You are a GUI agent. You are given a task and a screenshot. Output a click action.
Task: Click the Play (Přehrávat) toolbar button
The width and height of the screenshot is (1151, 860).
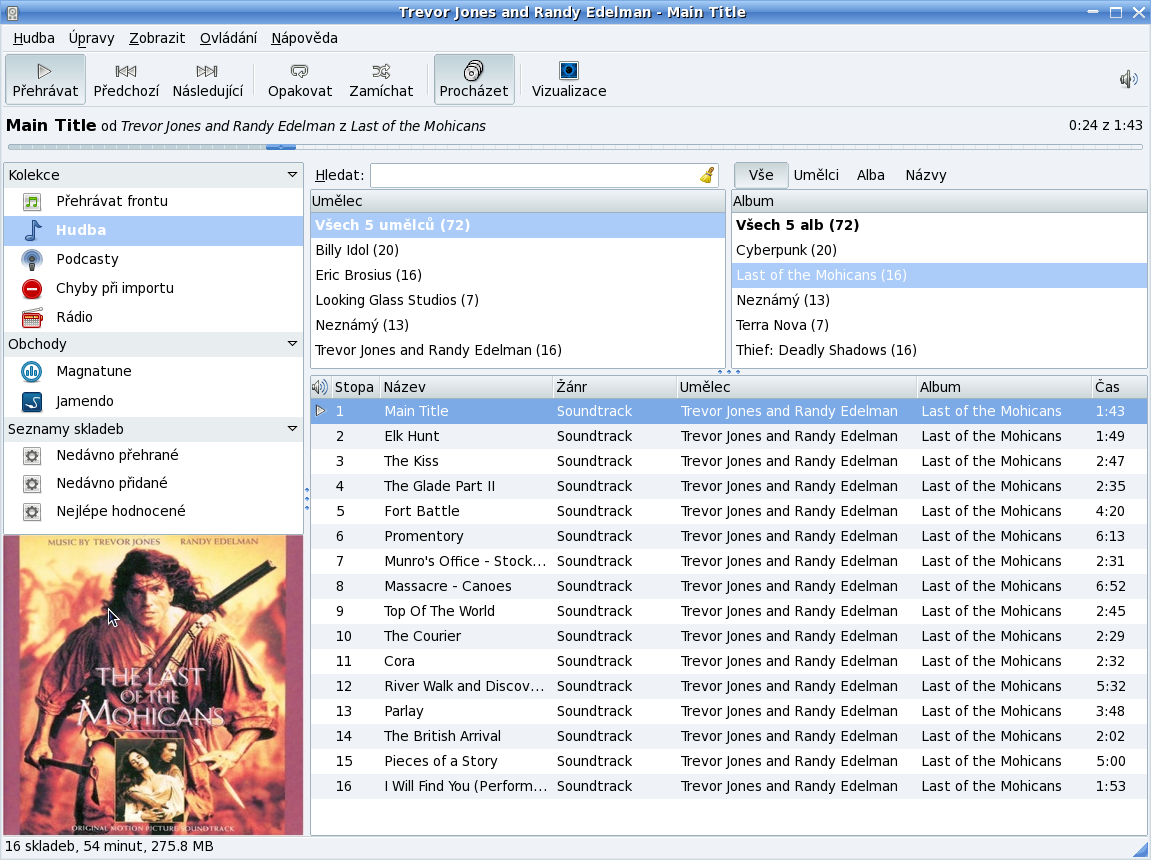pyautogui.click(x=45, y=80)
